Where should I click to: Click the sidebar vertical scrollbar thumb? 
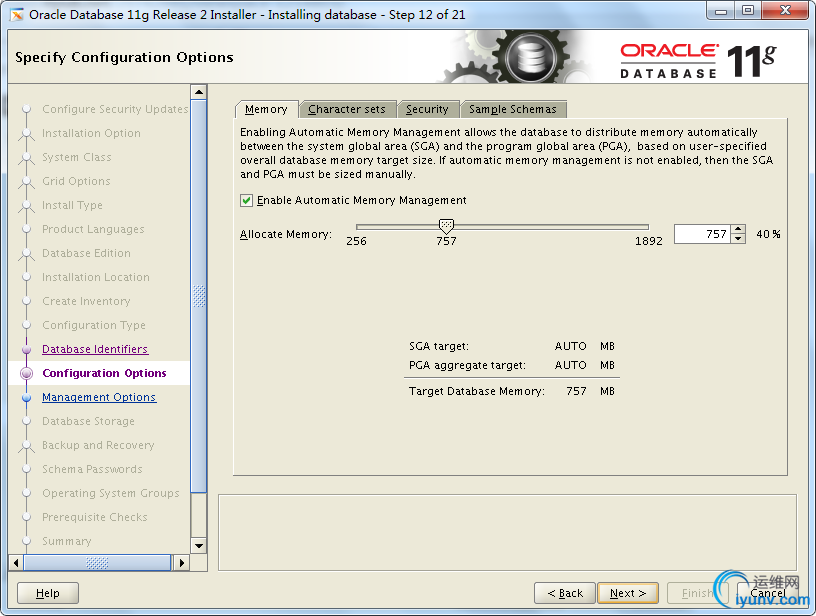pyautogui.click(x=199, y=296)
